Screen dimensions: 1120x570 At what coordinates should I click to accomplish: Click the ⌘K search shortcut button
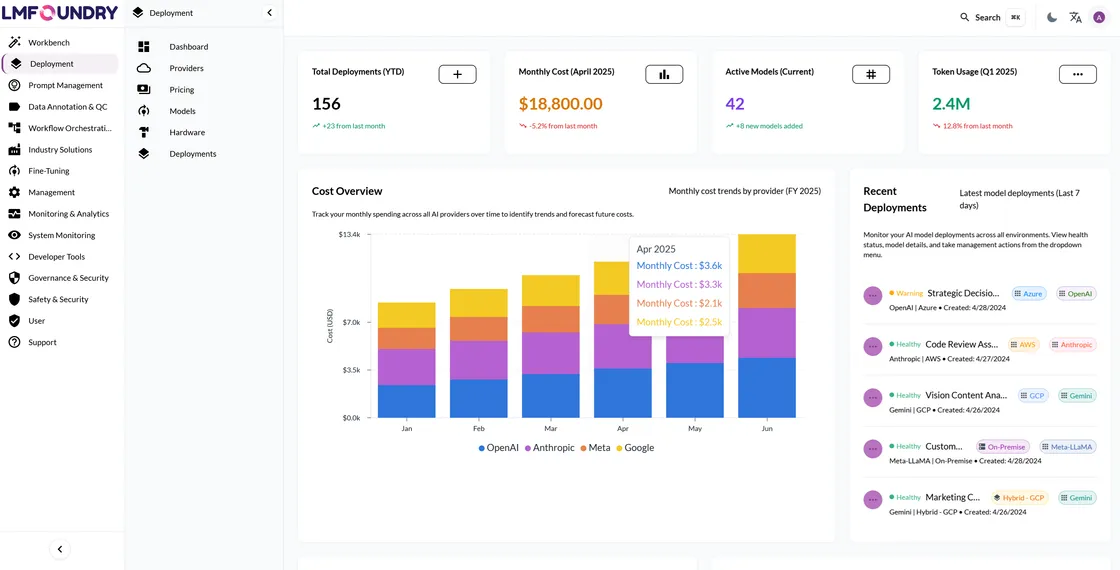click(x=1015, y=18)
